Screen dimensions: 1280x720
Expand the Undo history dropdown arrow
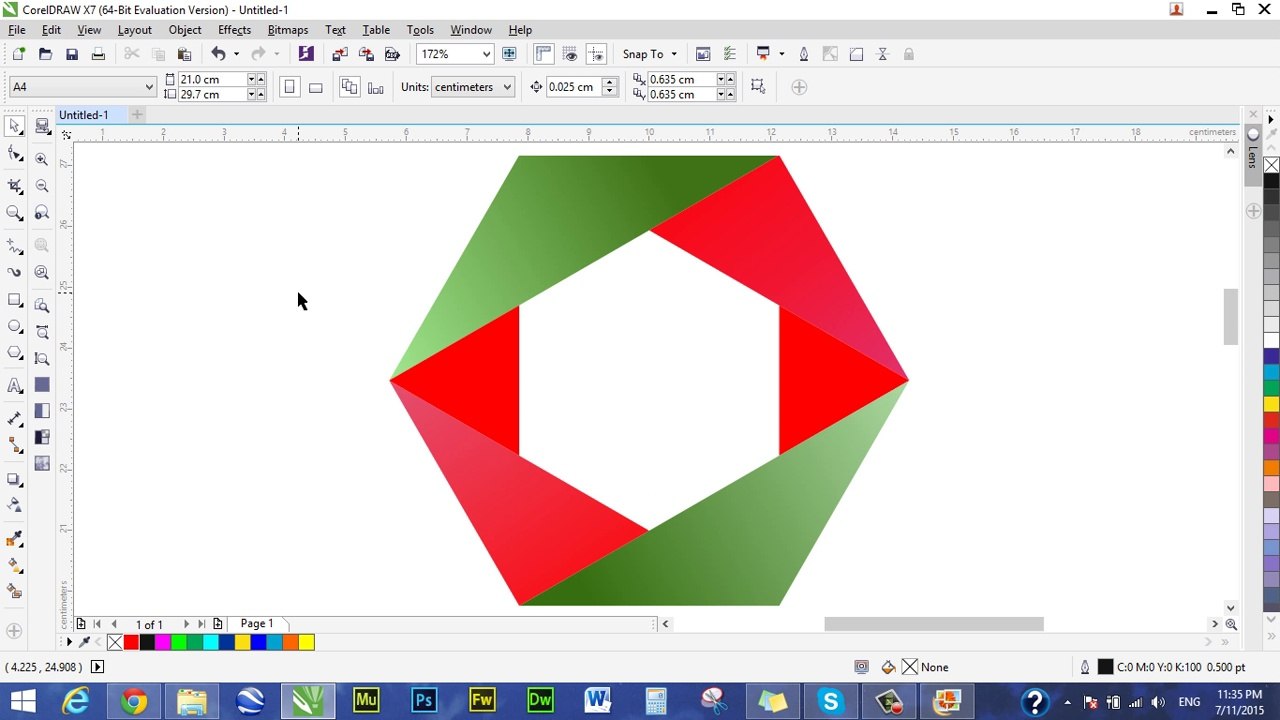[237, 54]
